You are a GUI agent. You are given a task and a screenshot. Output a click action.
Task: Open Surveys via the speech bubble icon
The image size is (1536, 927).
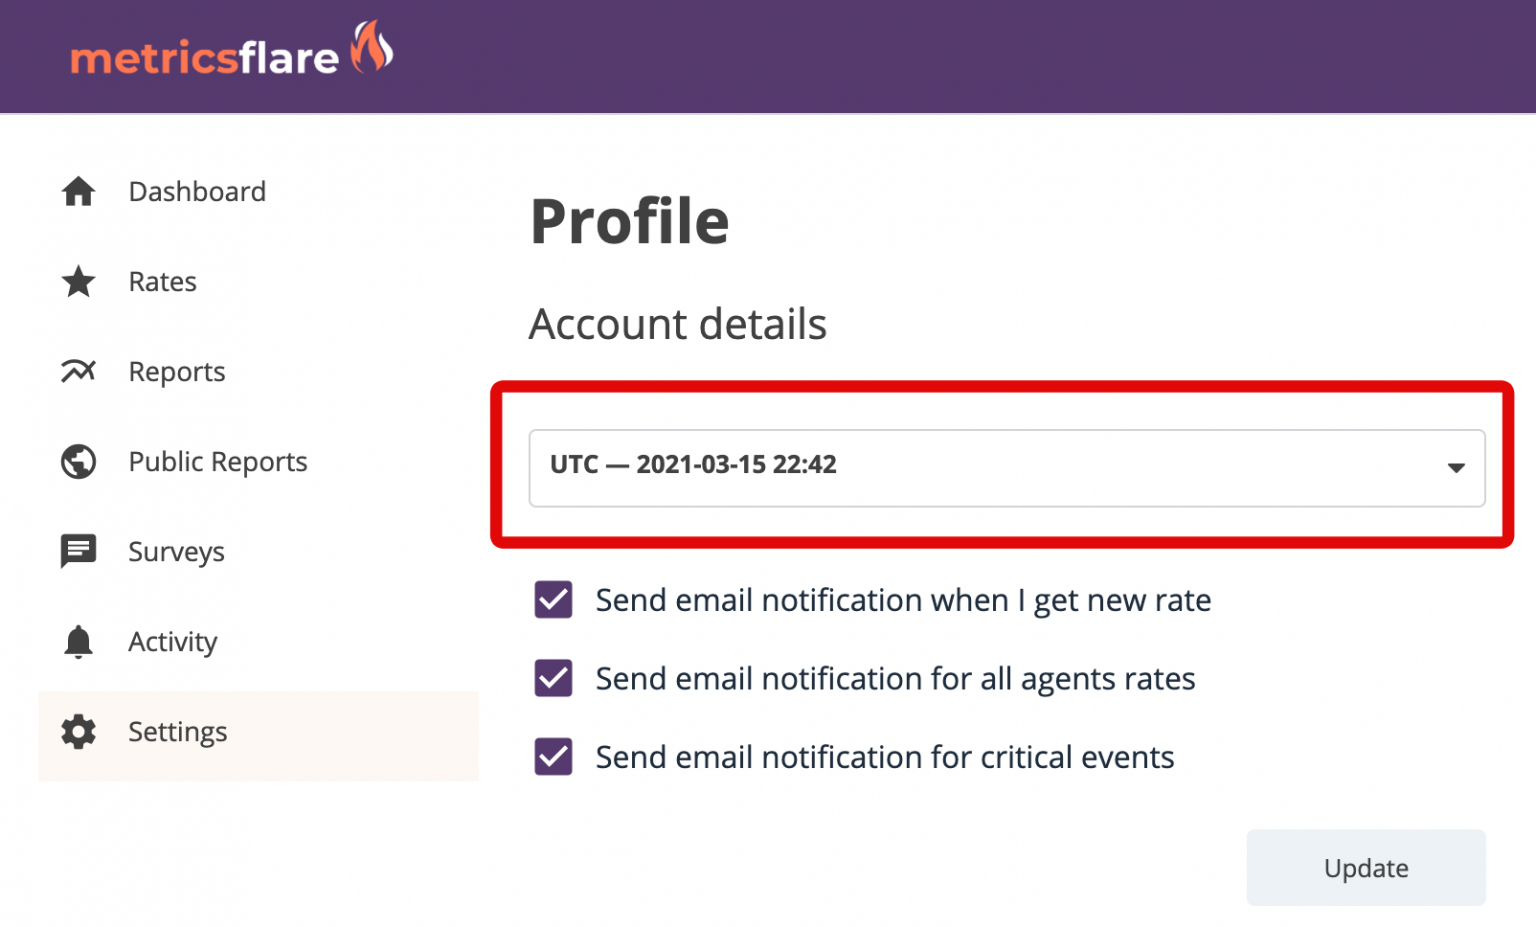[x=77, y=551]
